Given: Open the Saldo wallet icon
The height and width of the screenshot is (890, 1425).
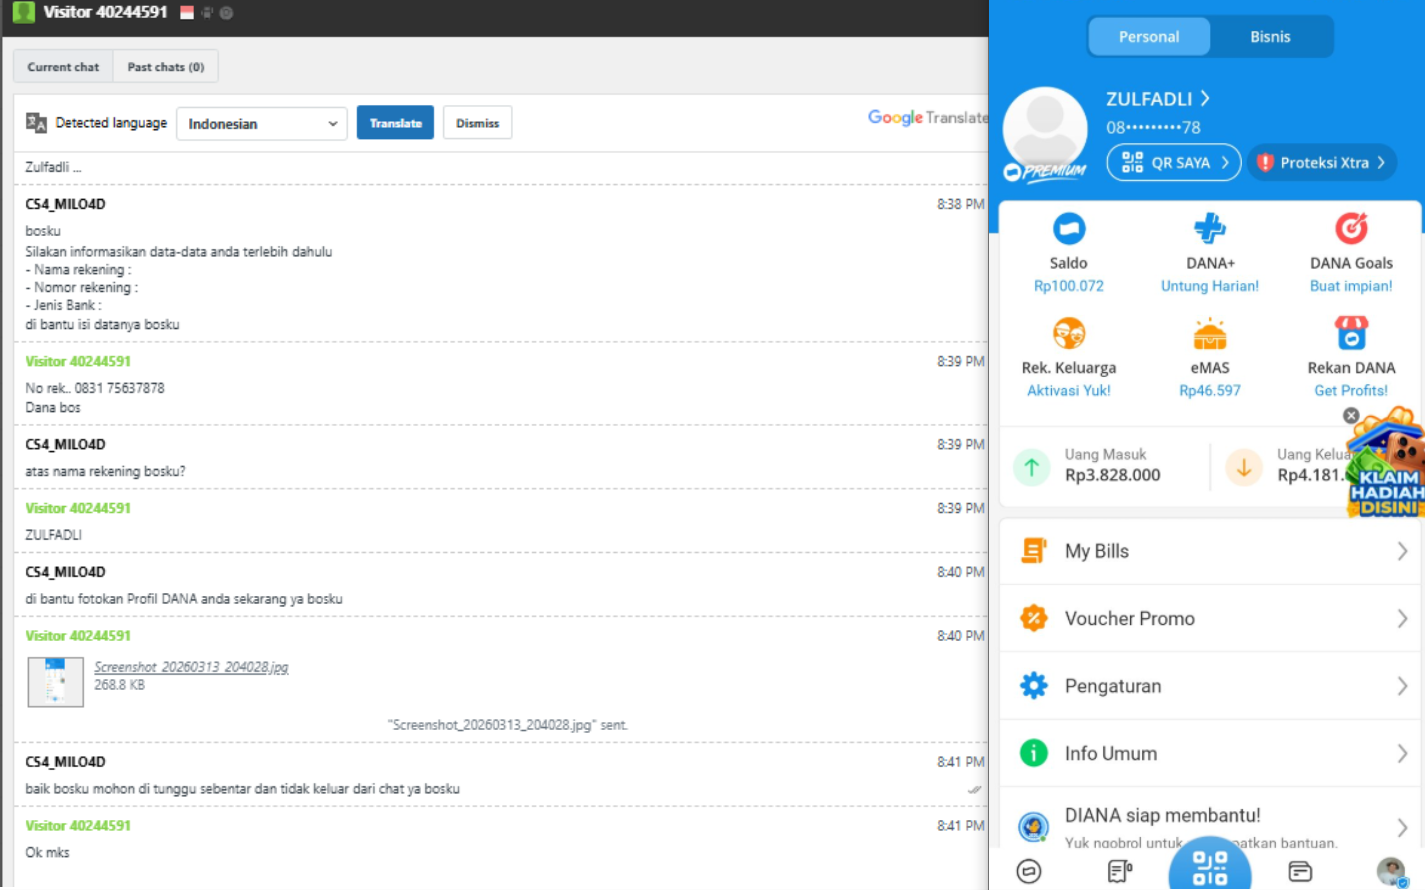Looking at the screenshot, I should pyautogui.click(x=1069, y=229).
